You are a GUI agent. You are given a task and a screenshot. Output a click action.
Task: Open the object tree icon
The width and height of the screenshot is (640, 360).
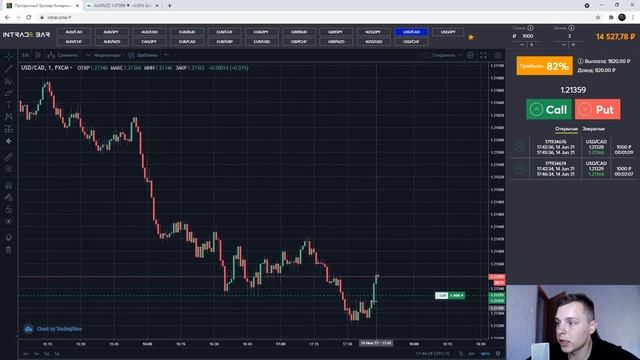9,238
